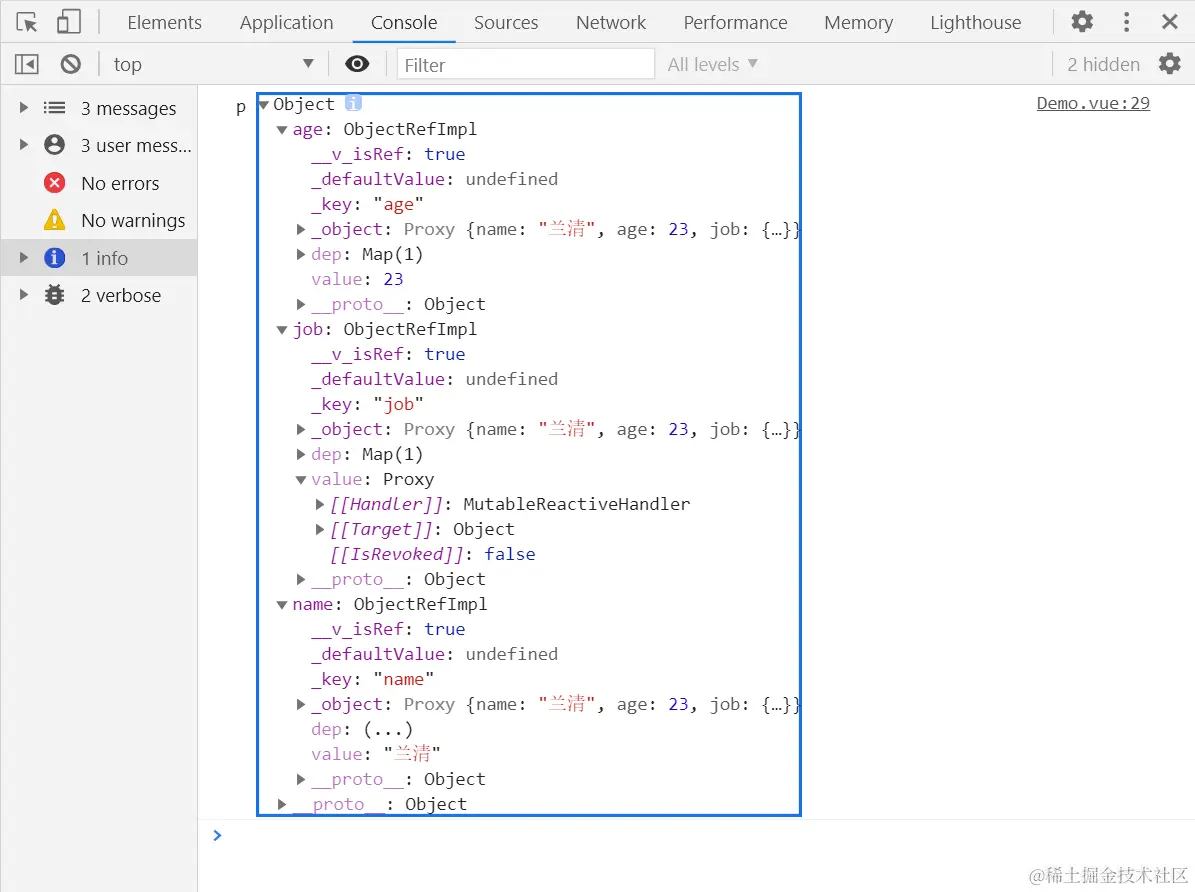Invoke the dep (...) getter under name
This screenshot has height=892, width=1195.
388,730
